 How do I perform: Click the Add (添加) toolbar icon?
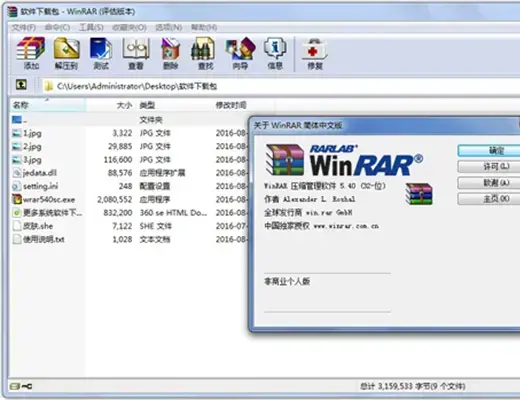coord(31,49)
